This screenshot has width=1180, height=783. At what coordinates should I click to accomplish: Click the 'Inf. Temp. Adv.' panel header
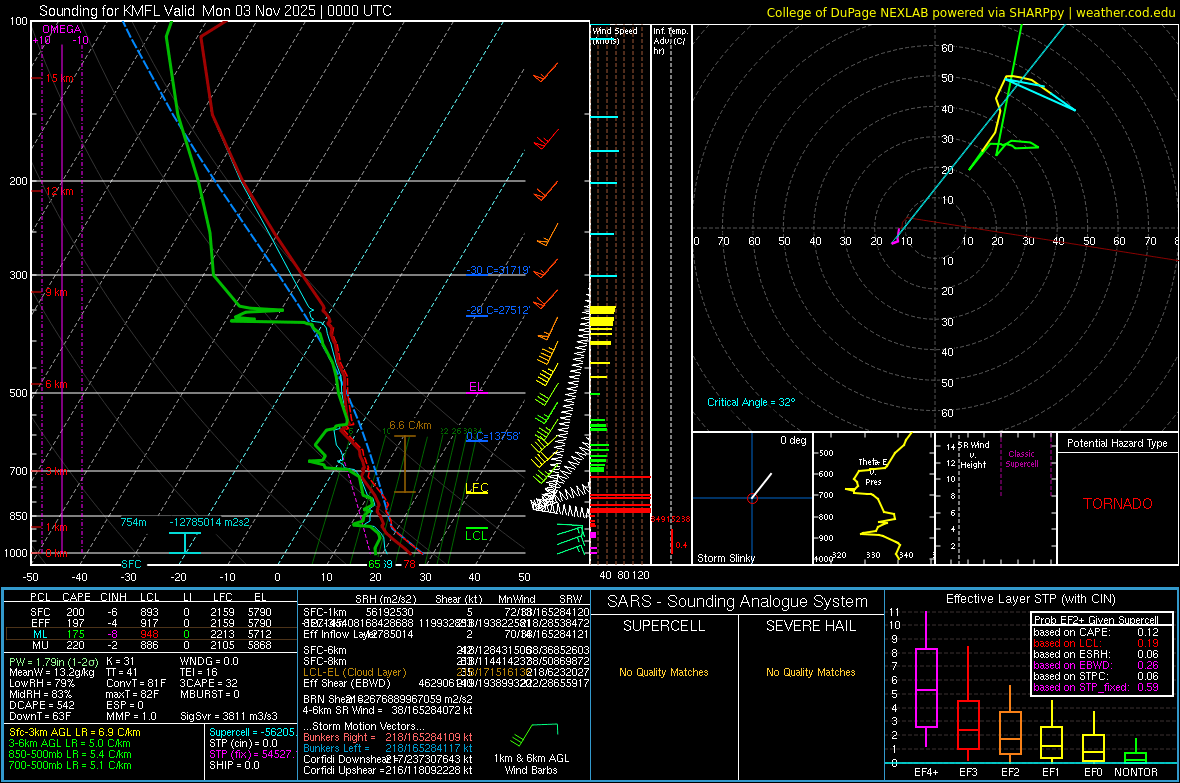tap(670, 41)
